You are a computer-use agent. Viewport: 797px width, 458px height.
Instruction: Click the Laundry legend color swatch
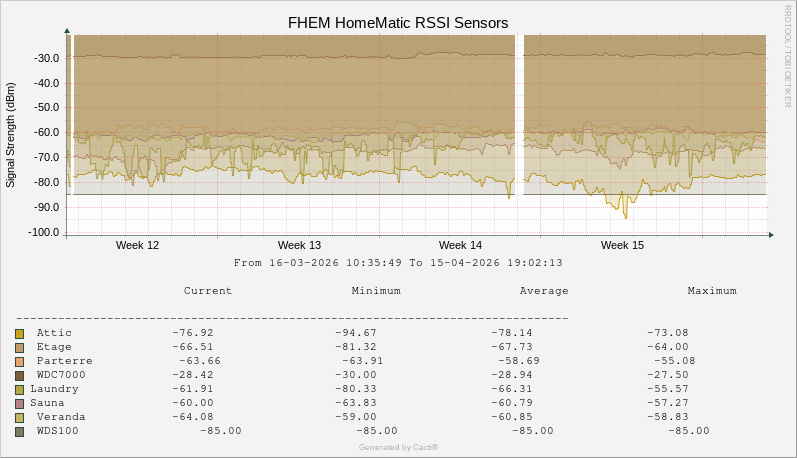point(20,389)
